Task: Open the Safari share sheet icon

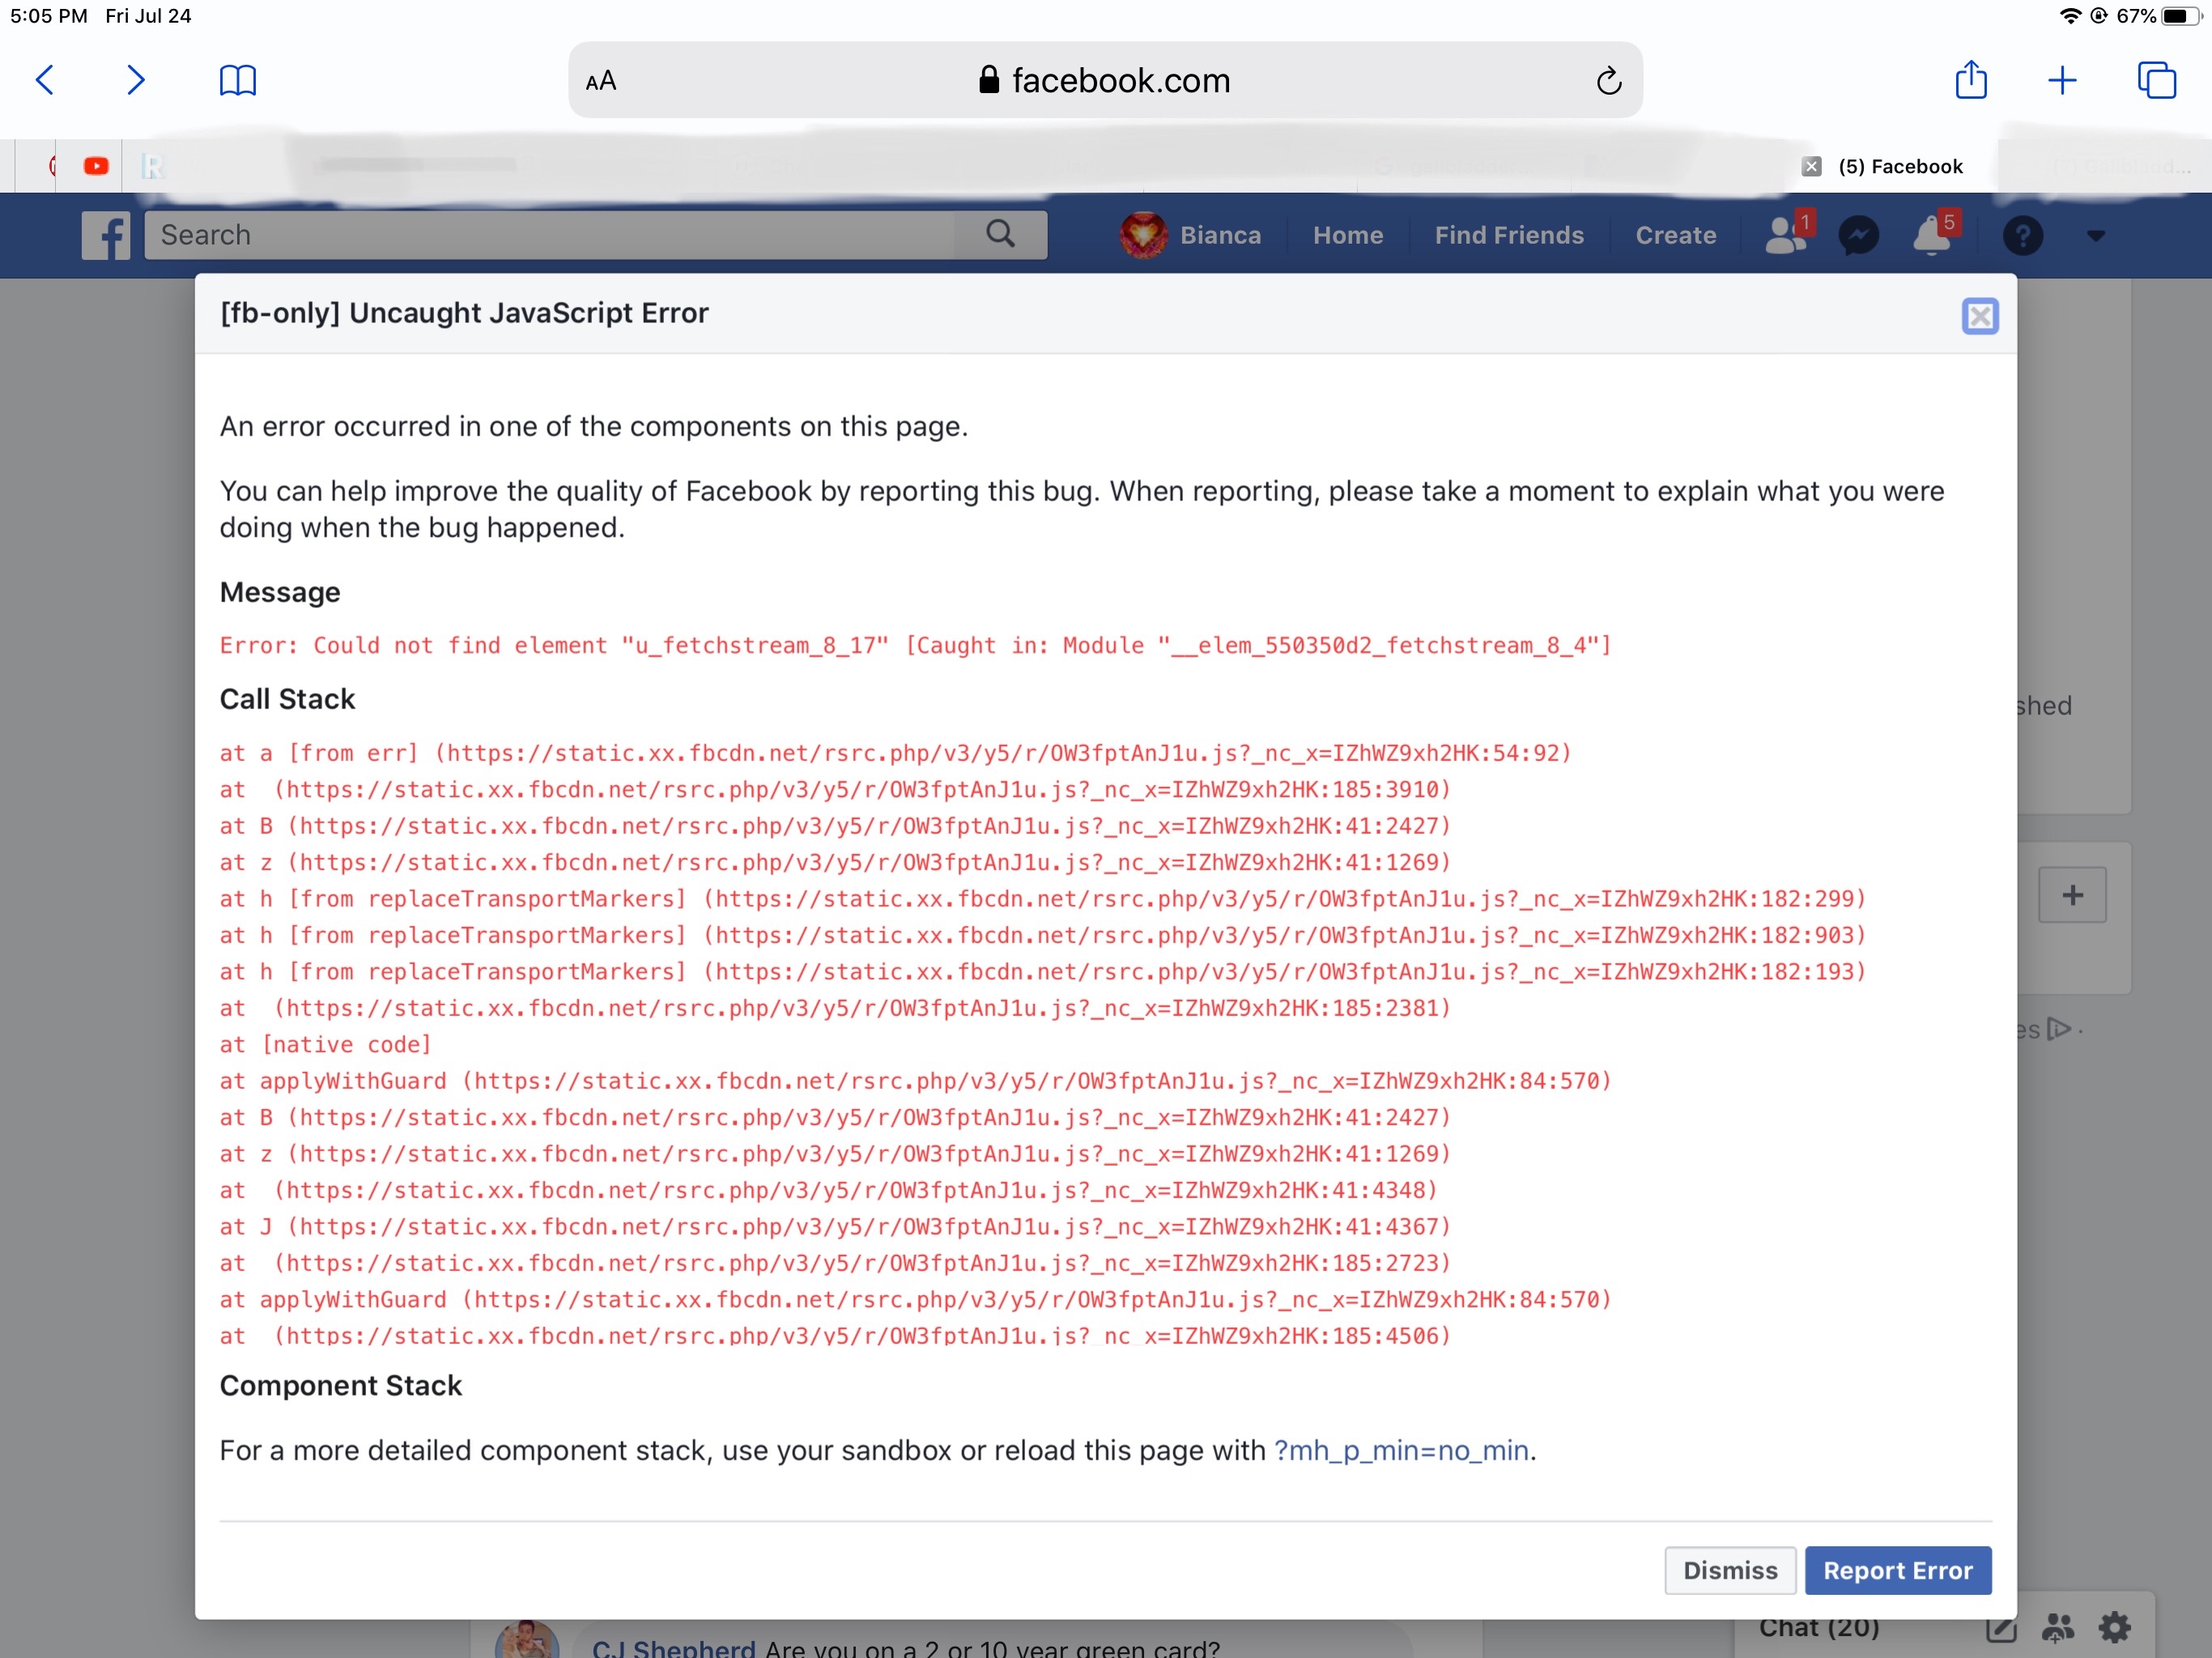Action: pos(1970,80)
